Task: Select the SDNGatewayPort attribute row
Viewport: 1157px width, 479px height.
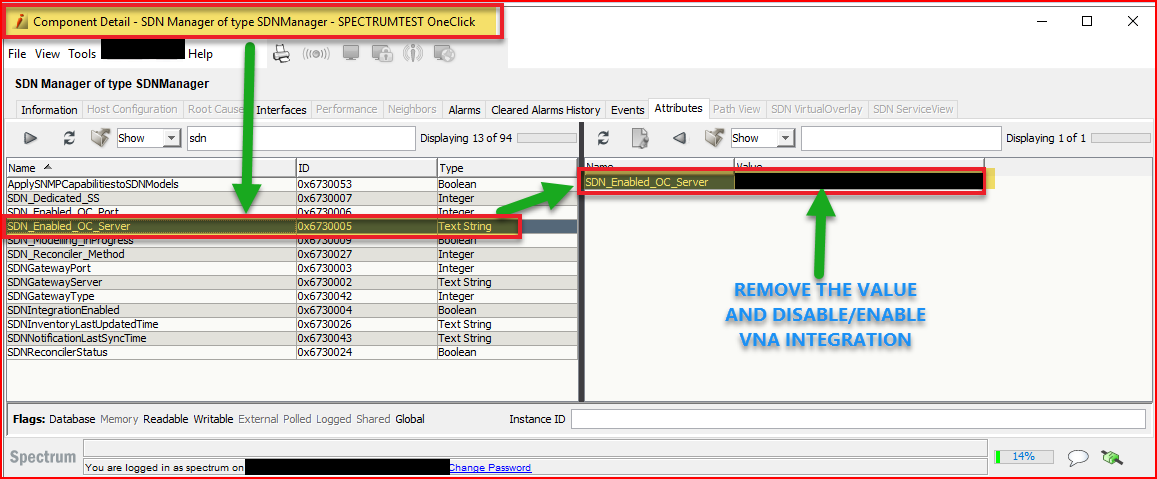Action: (291, 268)
